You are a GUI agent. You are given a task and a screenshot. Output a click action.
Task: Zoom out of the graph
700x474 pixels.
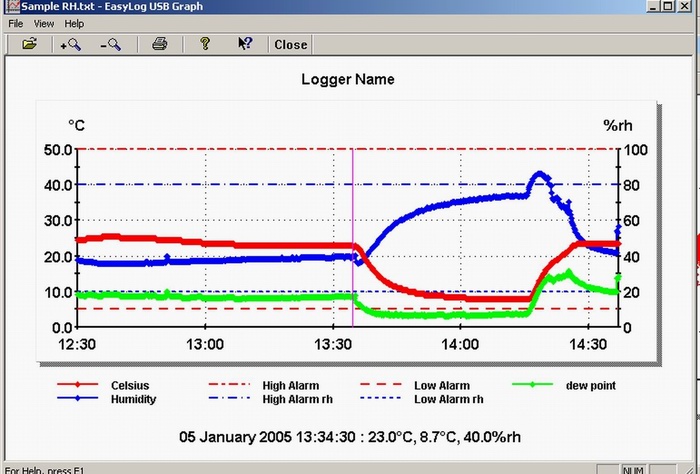tap(110, 44)
